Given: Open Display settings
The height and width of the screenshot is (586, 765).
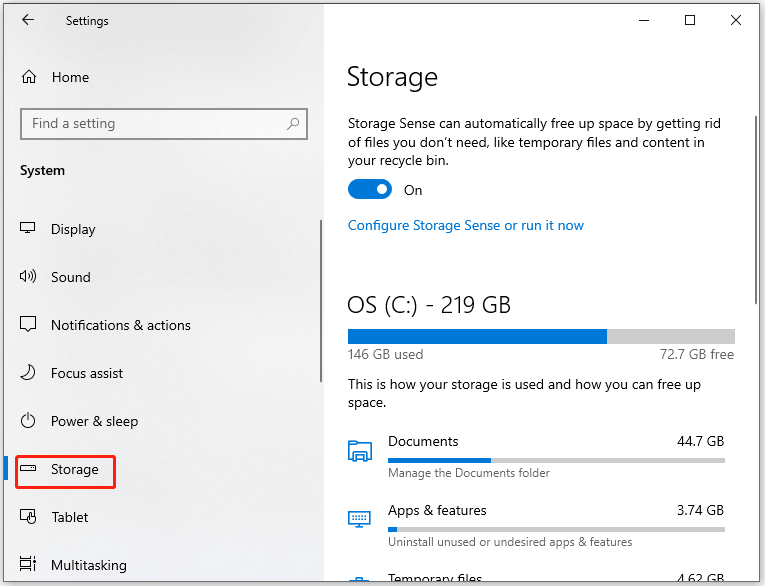Looking at the screenshot, I should click(73, 229).
